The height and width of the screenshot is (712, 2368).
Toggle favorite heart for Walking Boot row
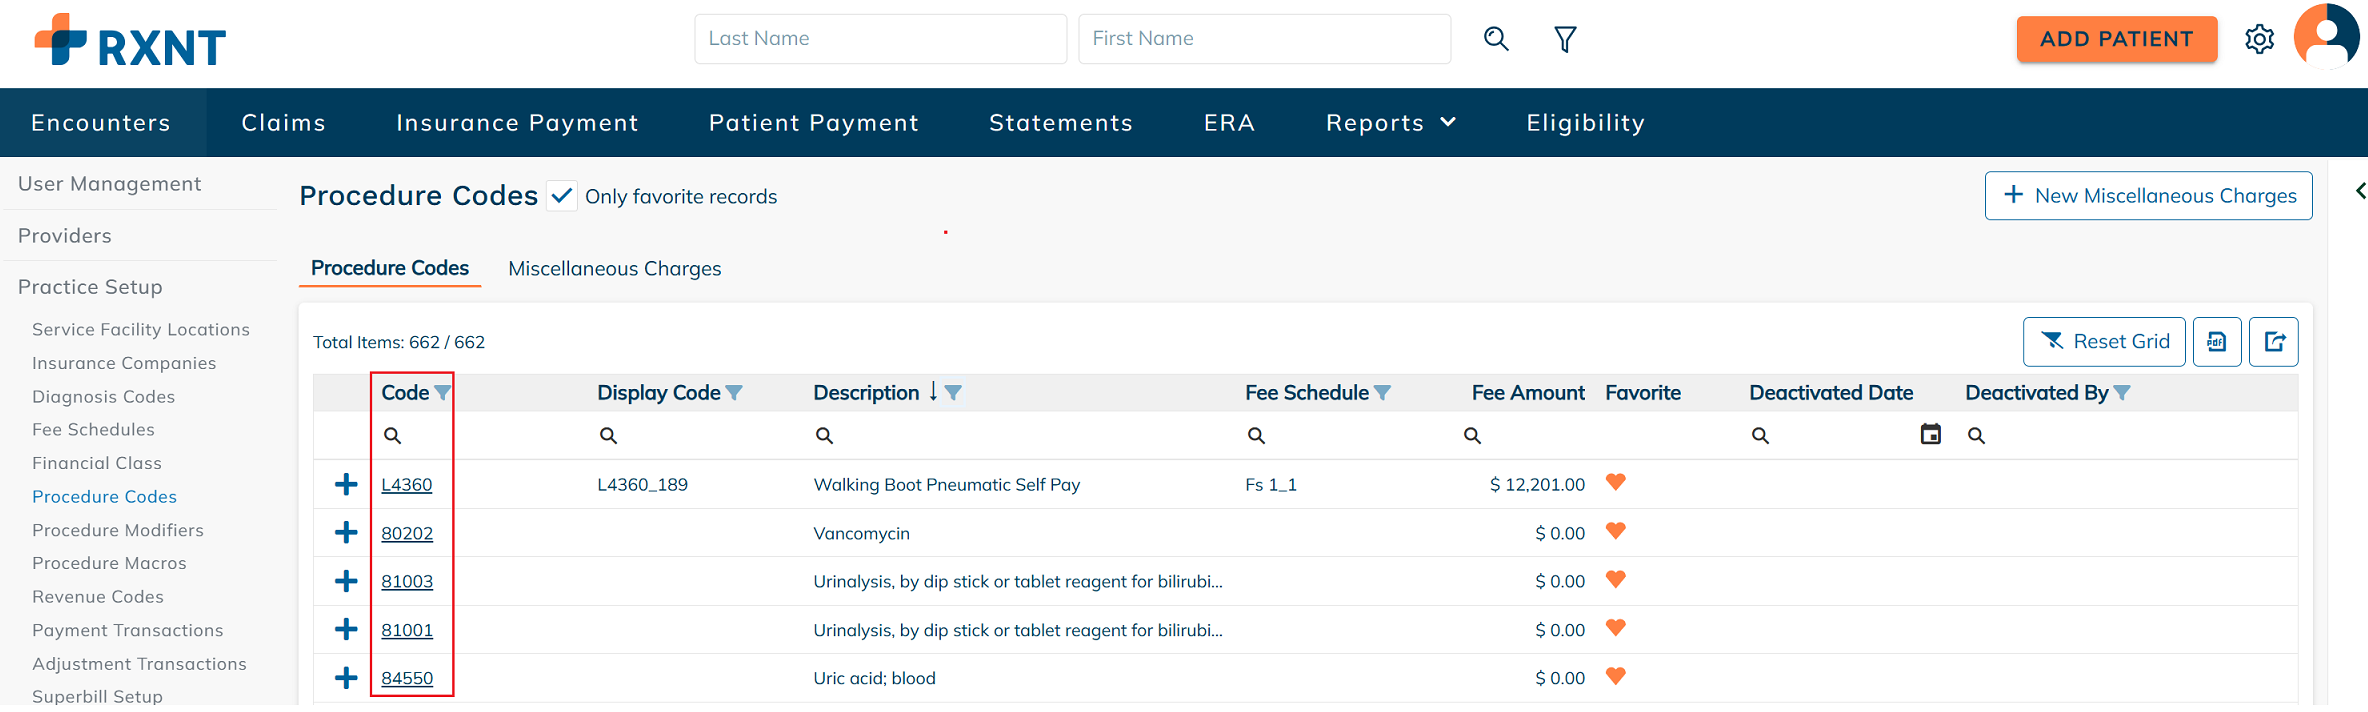(x=1615, y=482)
